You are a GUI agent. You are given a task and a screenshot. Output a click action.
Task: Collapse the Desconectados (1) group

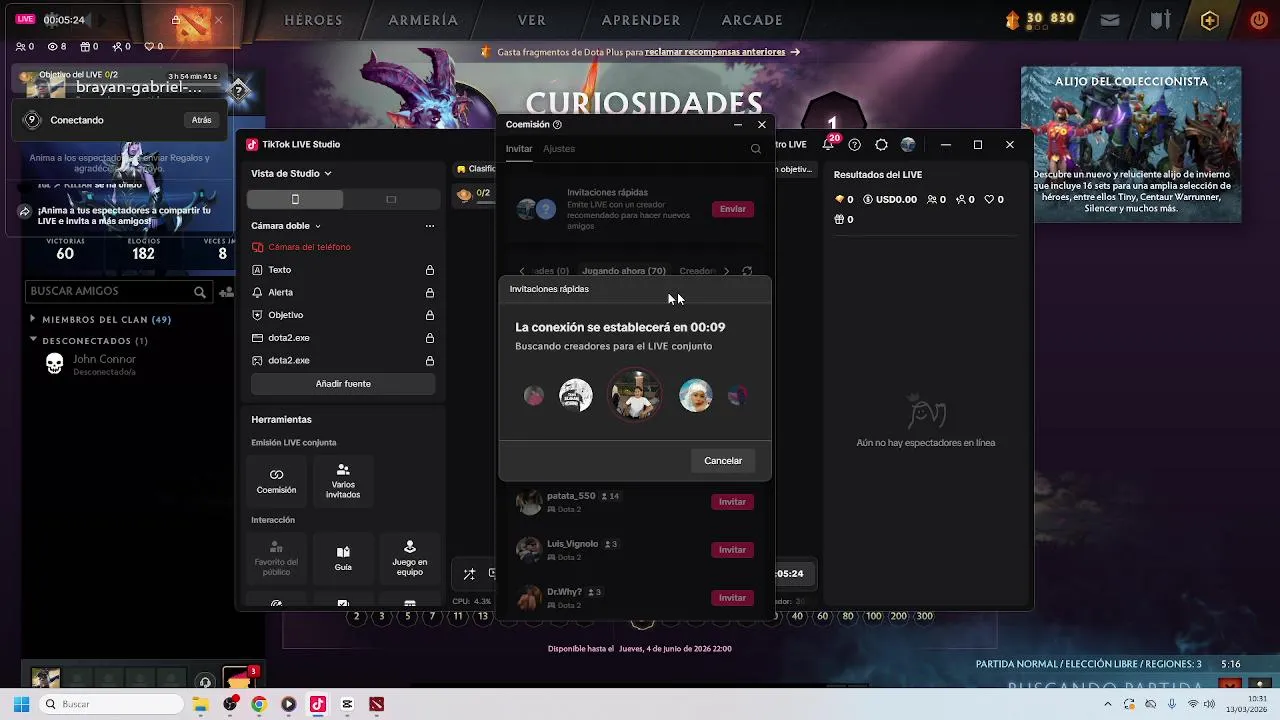tap(89, 341)
